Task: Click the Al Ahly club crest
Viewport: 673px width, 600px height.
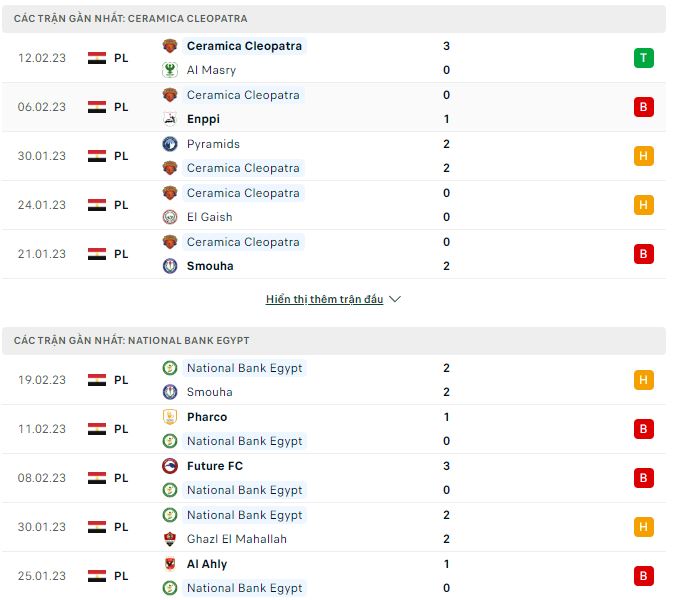Action: pos(170,564)
